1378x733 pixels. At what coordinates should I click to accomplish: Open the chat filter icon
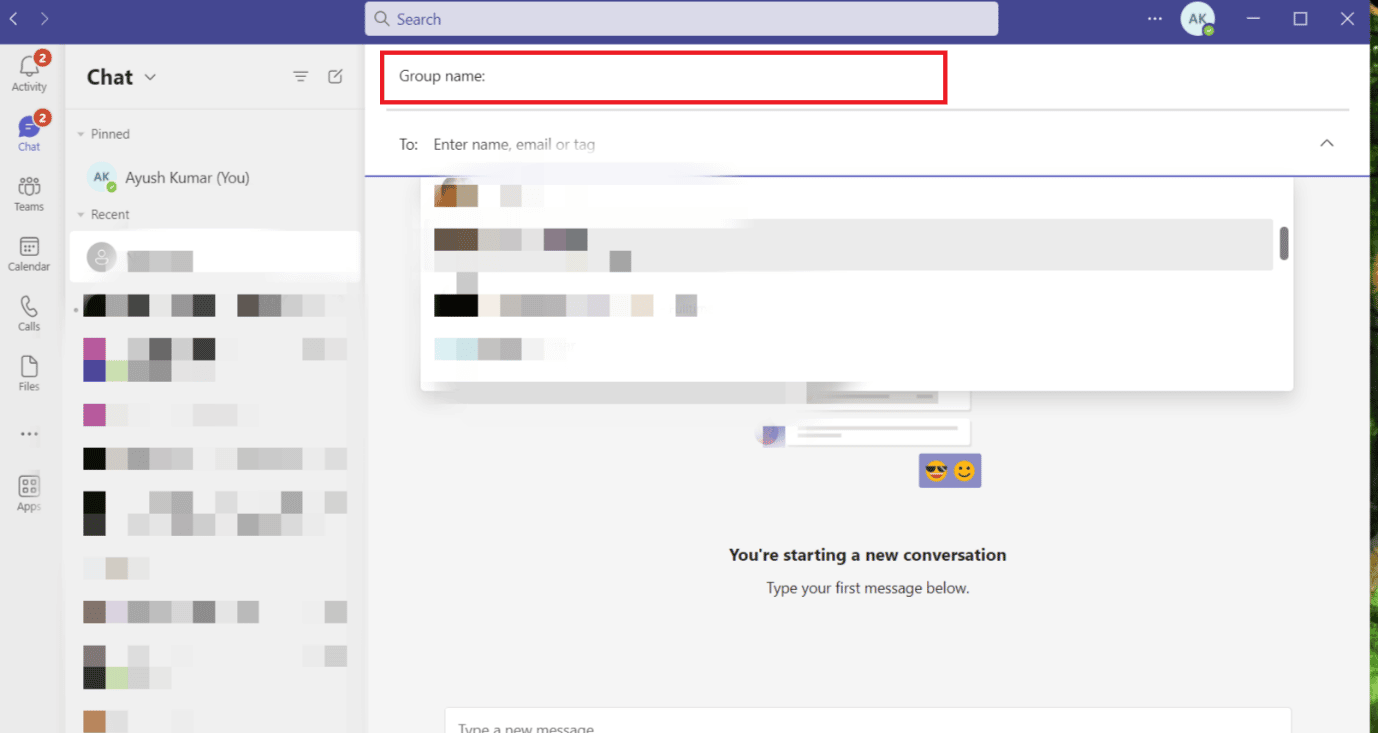(x=300, y=77)
